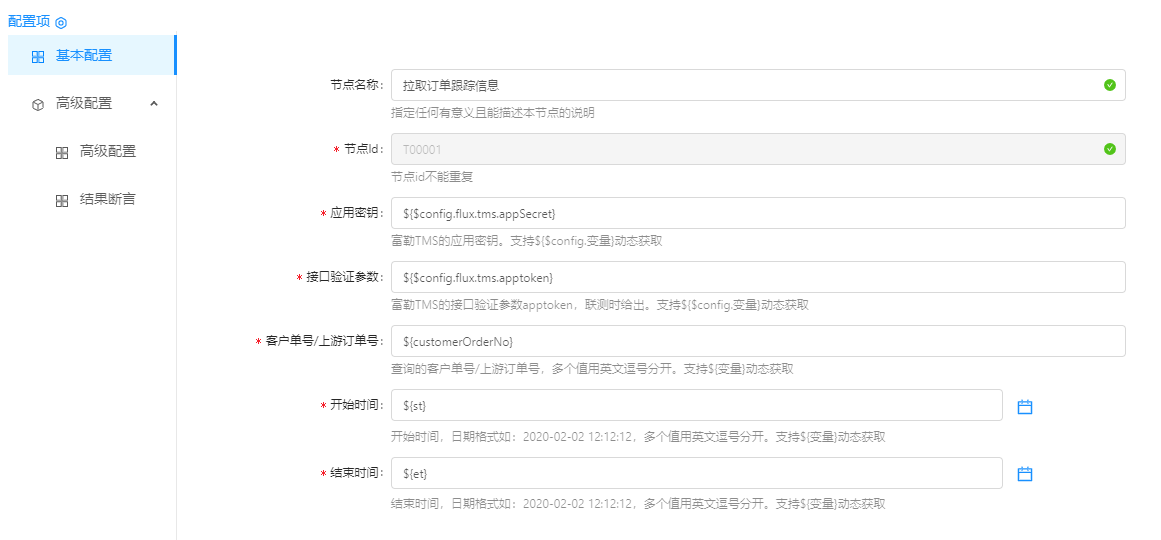1161x540 pixels.
Task: Click the cube icon of 高级配置 group
Action: click(x=38, y=104)
